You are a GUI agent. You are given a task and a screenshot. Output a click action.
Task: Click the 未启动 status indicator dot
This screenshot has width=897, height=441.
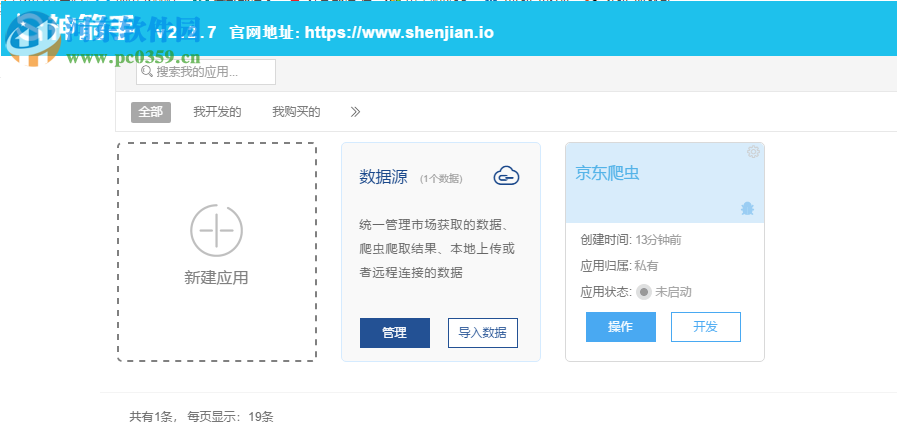(644, 292)
